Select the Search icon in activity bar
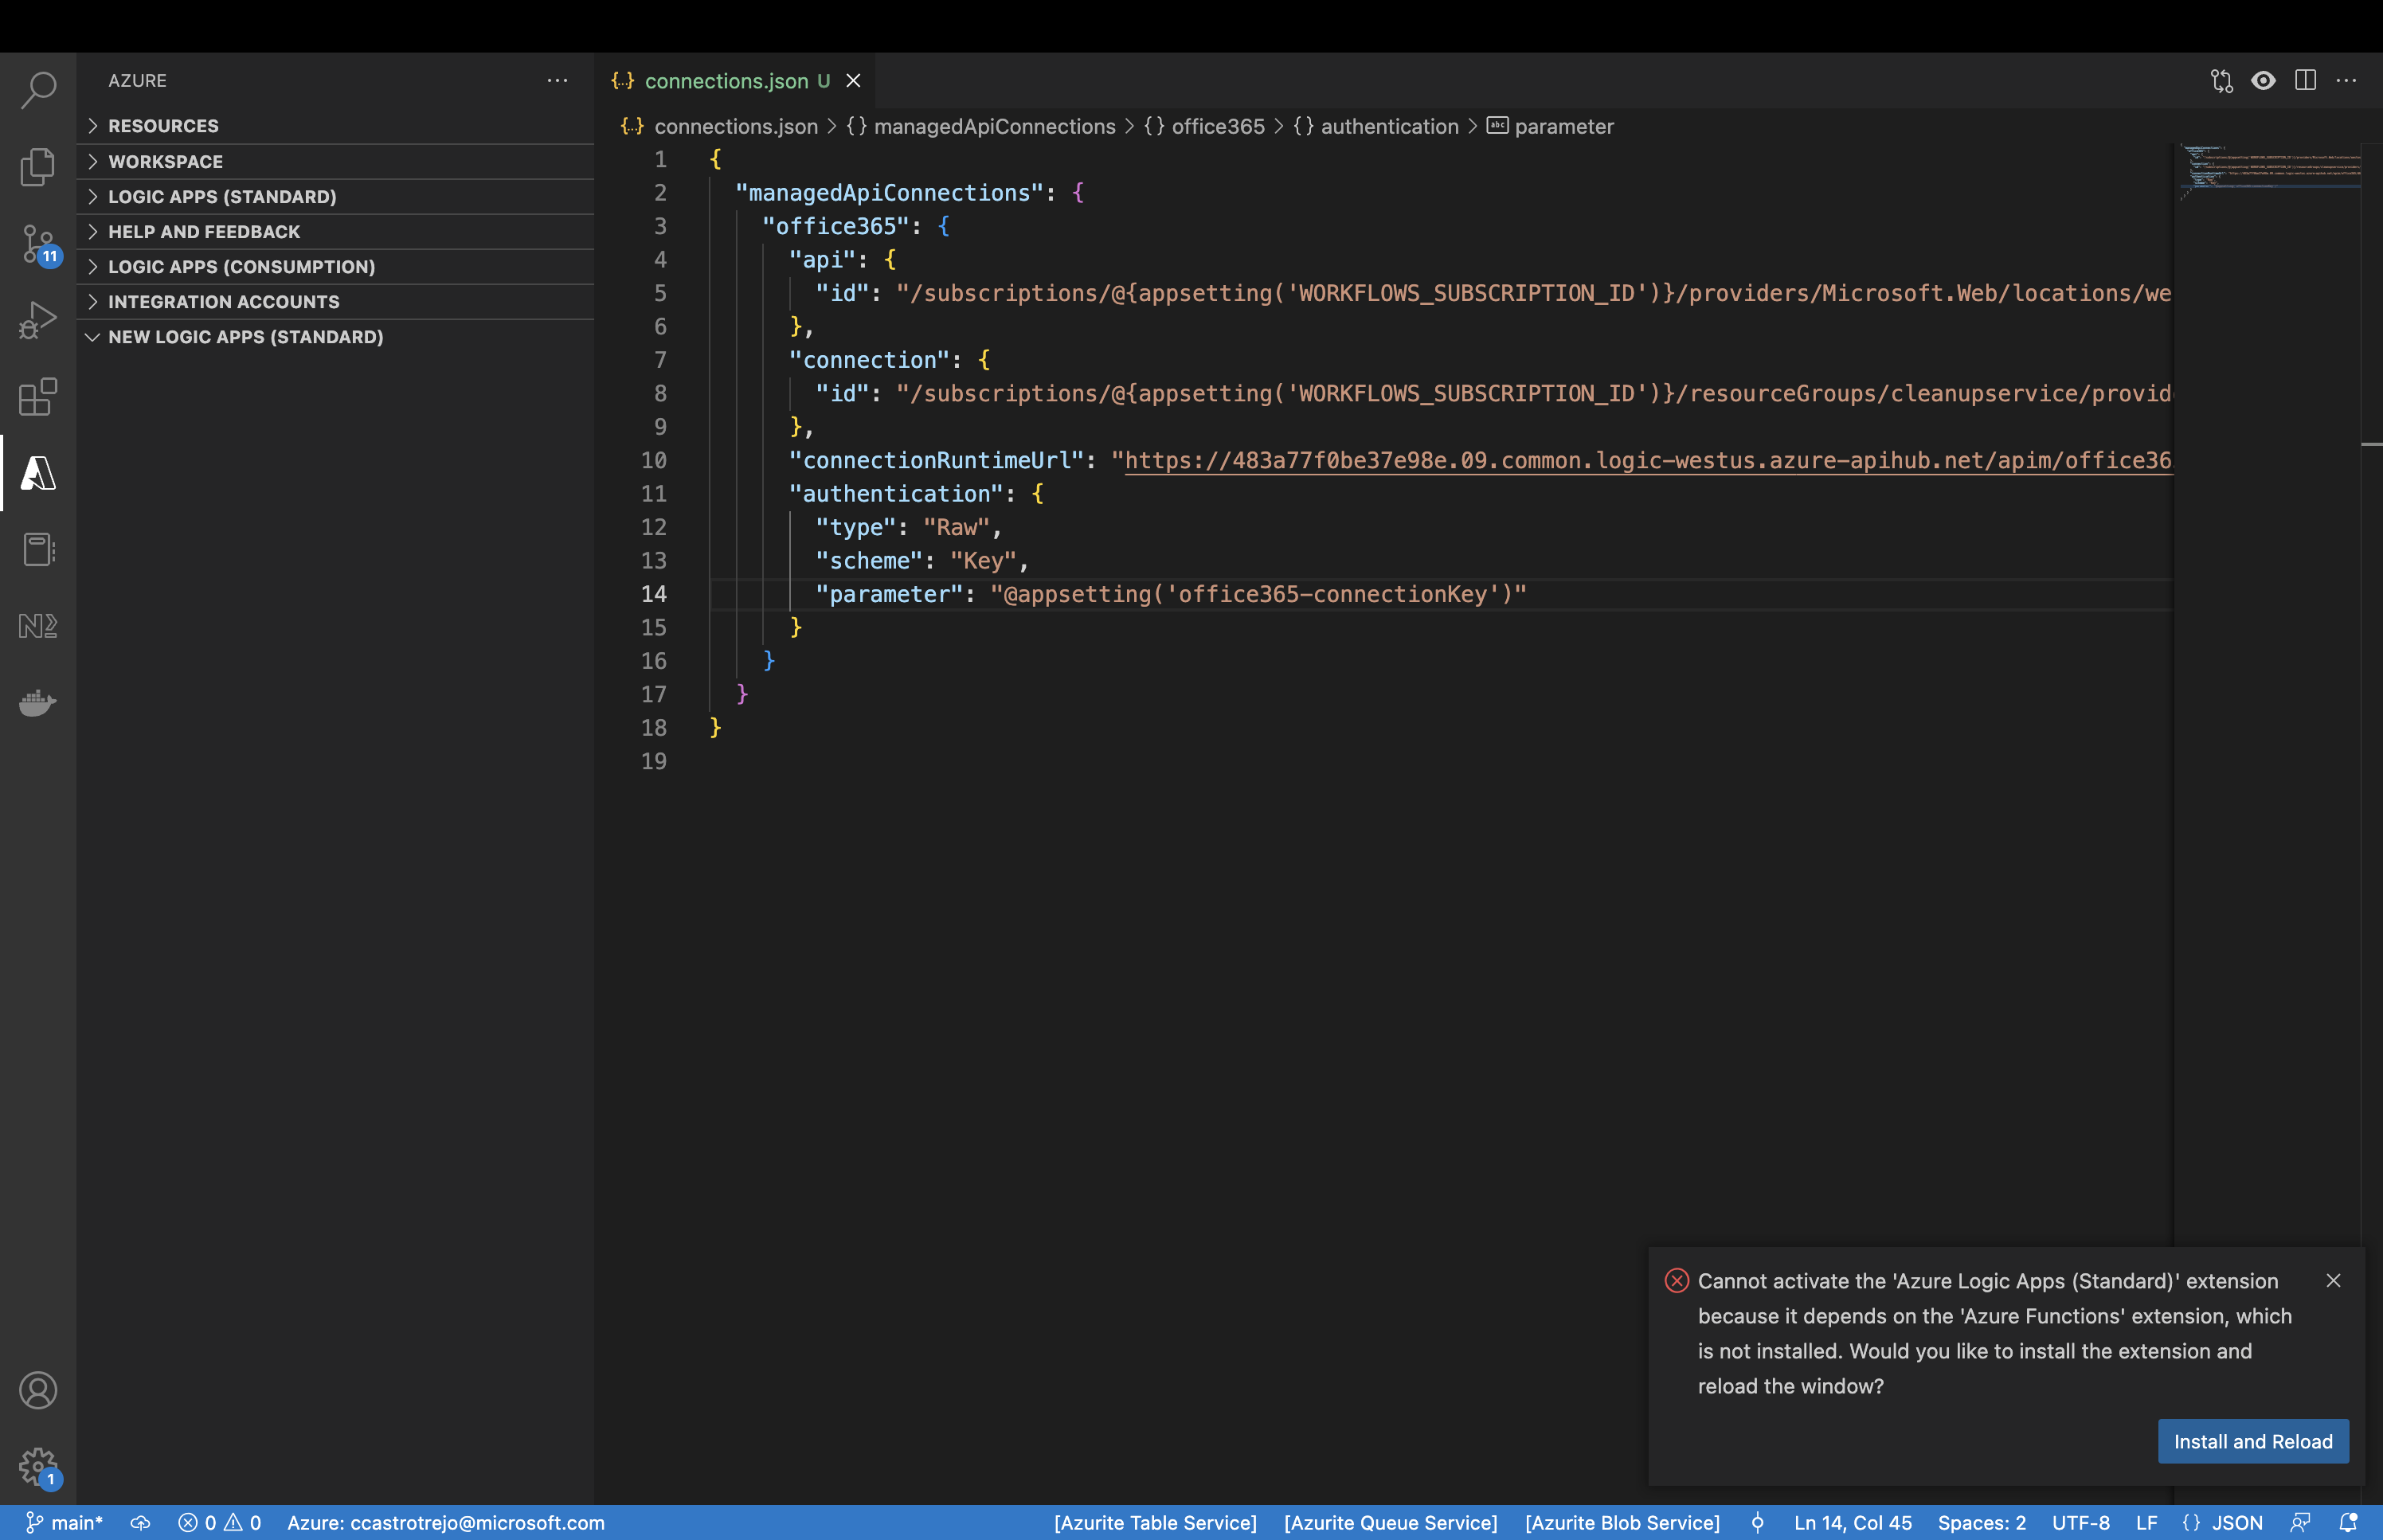2383x1540 pixels. (37, 90)
